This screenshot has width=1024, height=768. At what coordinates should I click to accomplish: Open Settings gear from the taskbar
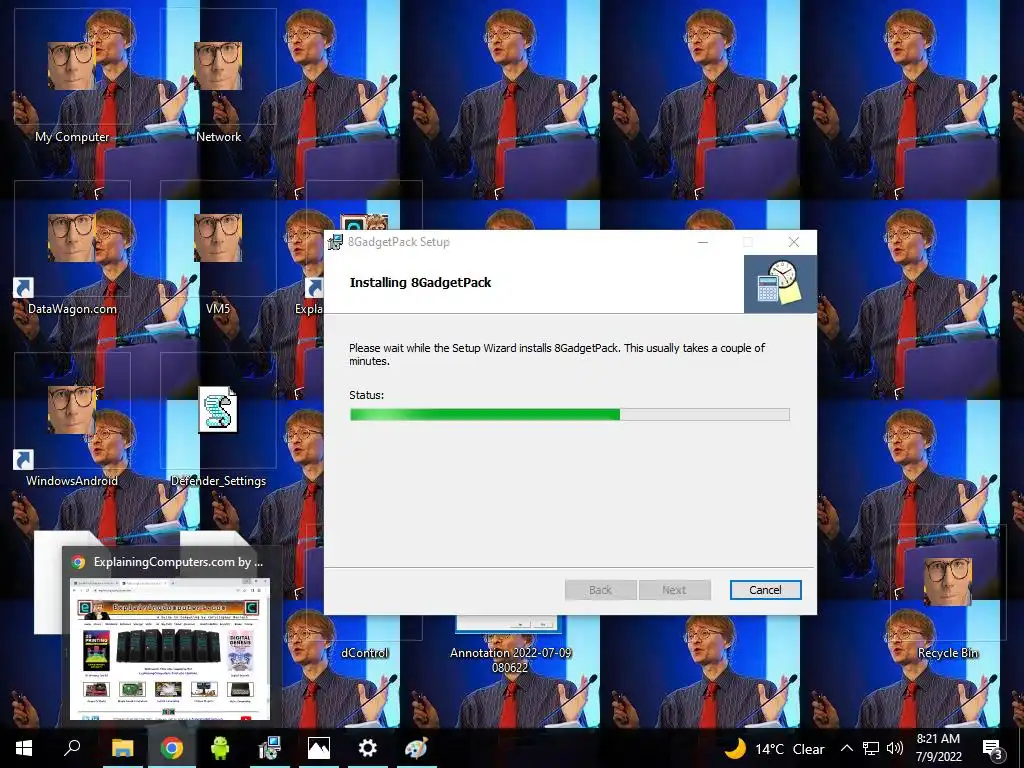(x=367, y=748)
